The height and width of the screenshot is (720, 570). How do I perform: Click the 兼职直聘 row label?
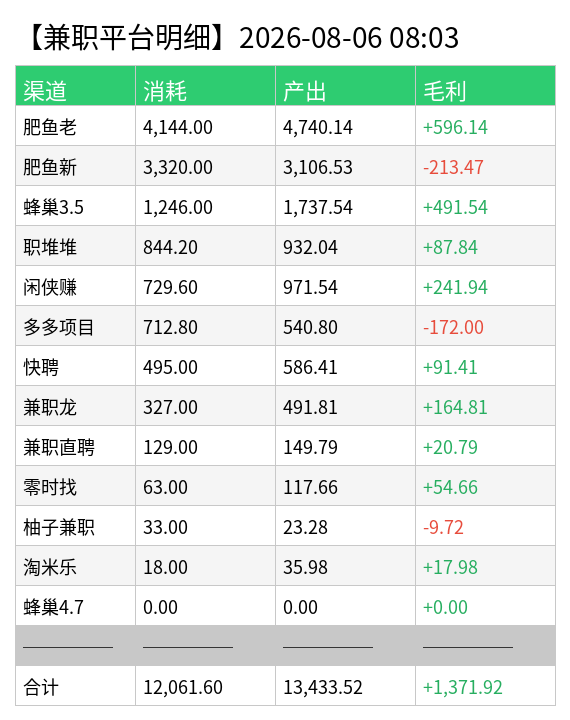tap(59, 447)
